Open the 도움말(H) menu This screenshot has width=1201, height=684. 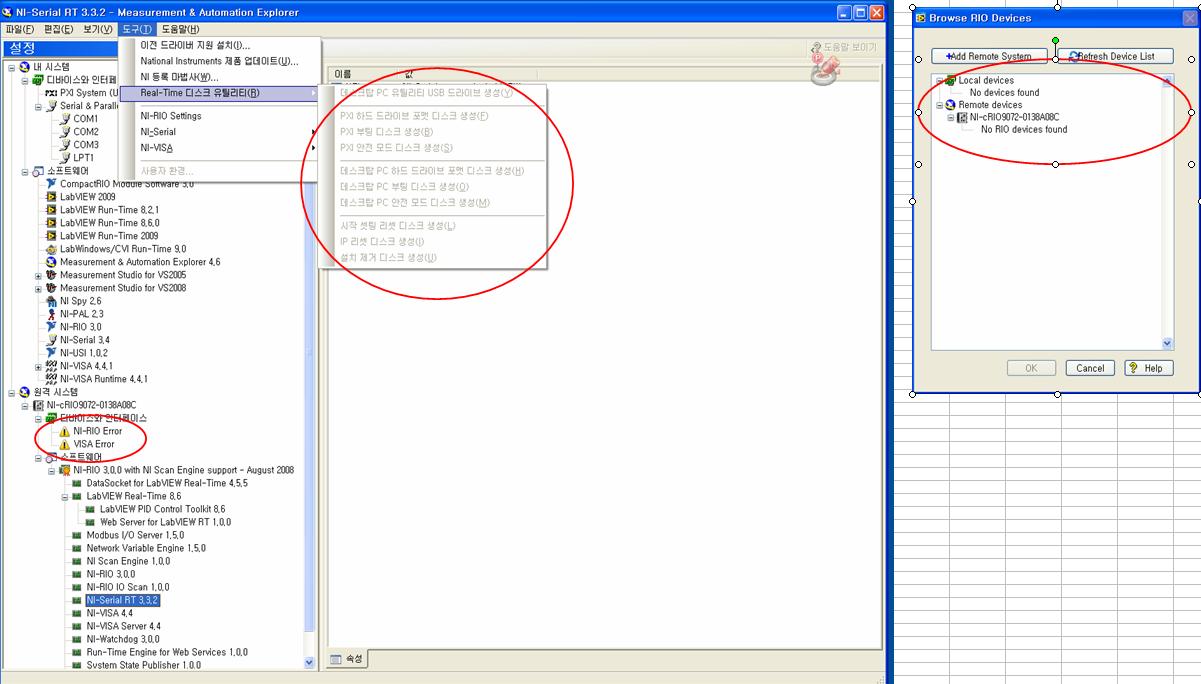pyautogui.click(x=182, y=29)
